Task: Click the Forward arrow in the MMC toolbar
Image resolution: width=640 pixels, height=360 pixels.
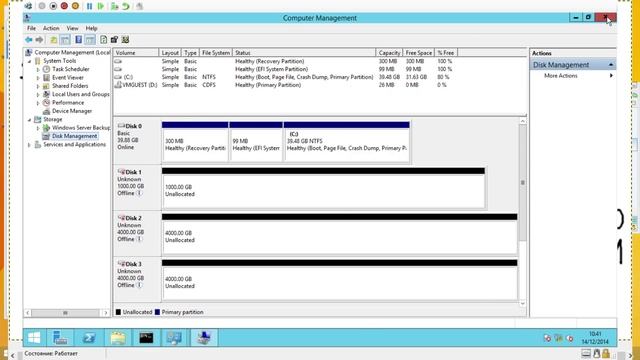Action: click(39, 40)
